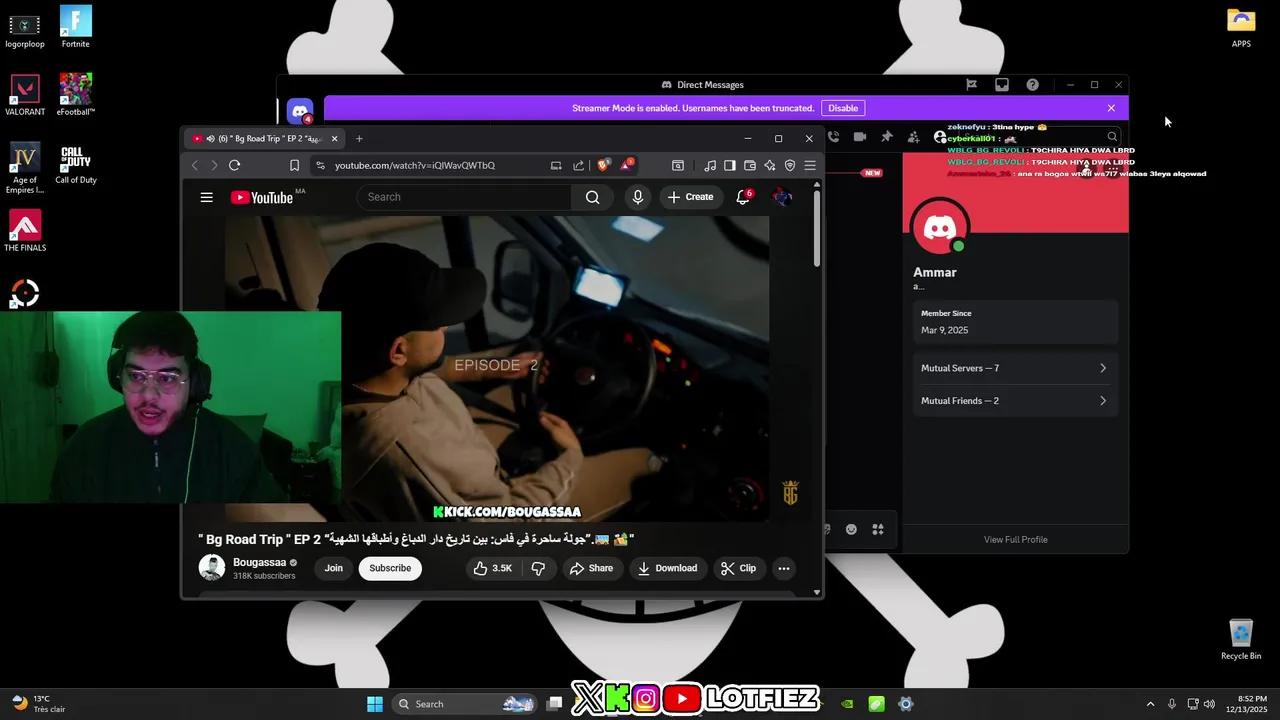Image resolution: width=1280 pixels, height=720 pixels.
Task: Subscribe to Bougassaa channel
Action: (x=390, y=568)
